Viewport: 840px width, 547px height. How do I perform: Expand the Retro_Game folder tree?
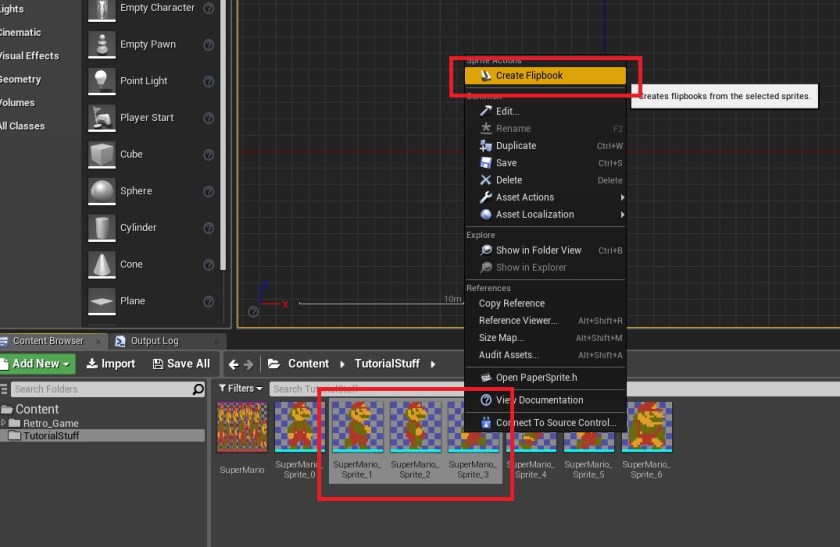4,423
